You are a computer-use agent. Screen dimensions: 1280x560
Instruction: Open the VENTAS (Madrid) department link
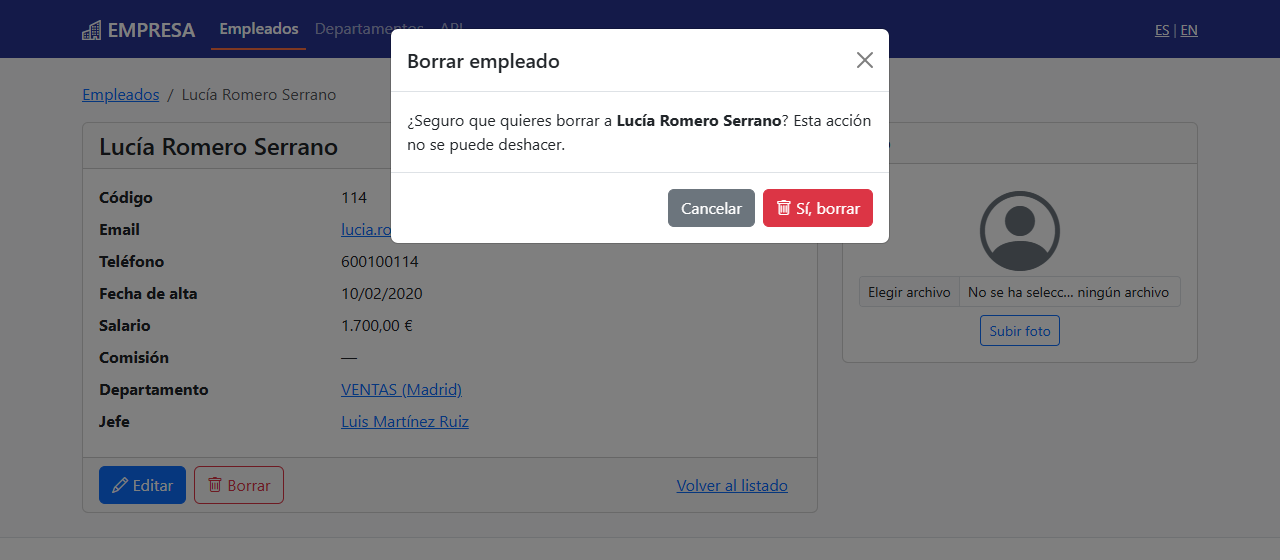point(401,390)
